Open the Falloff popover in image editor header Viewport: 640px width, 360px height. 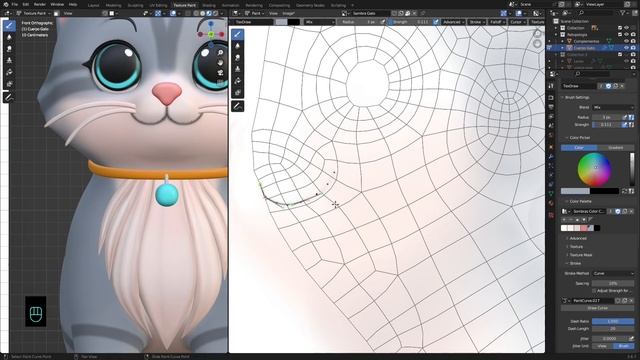pyautogui.click(x=497, y=22)
